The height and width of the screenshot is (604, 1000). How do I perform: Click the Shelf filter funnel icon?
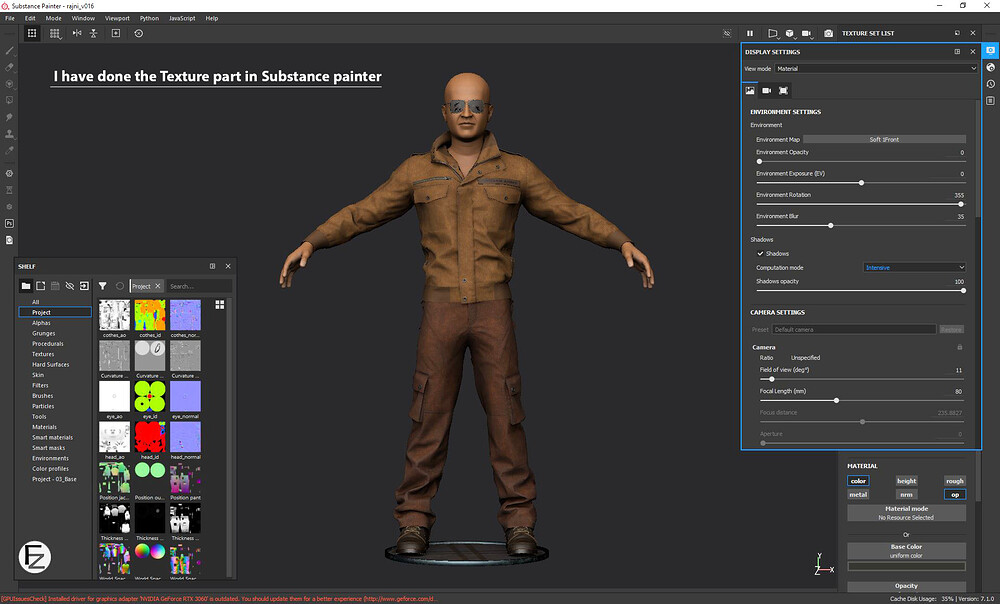(x=103, y=286)
